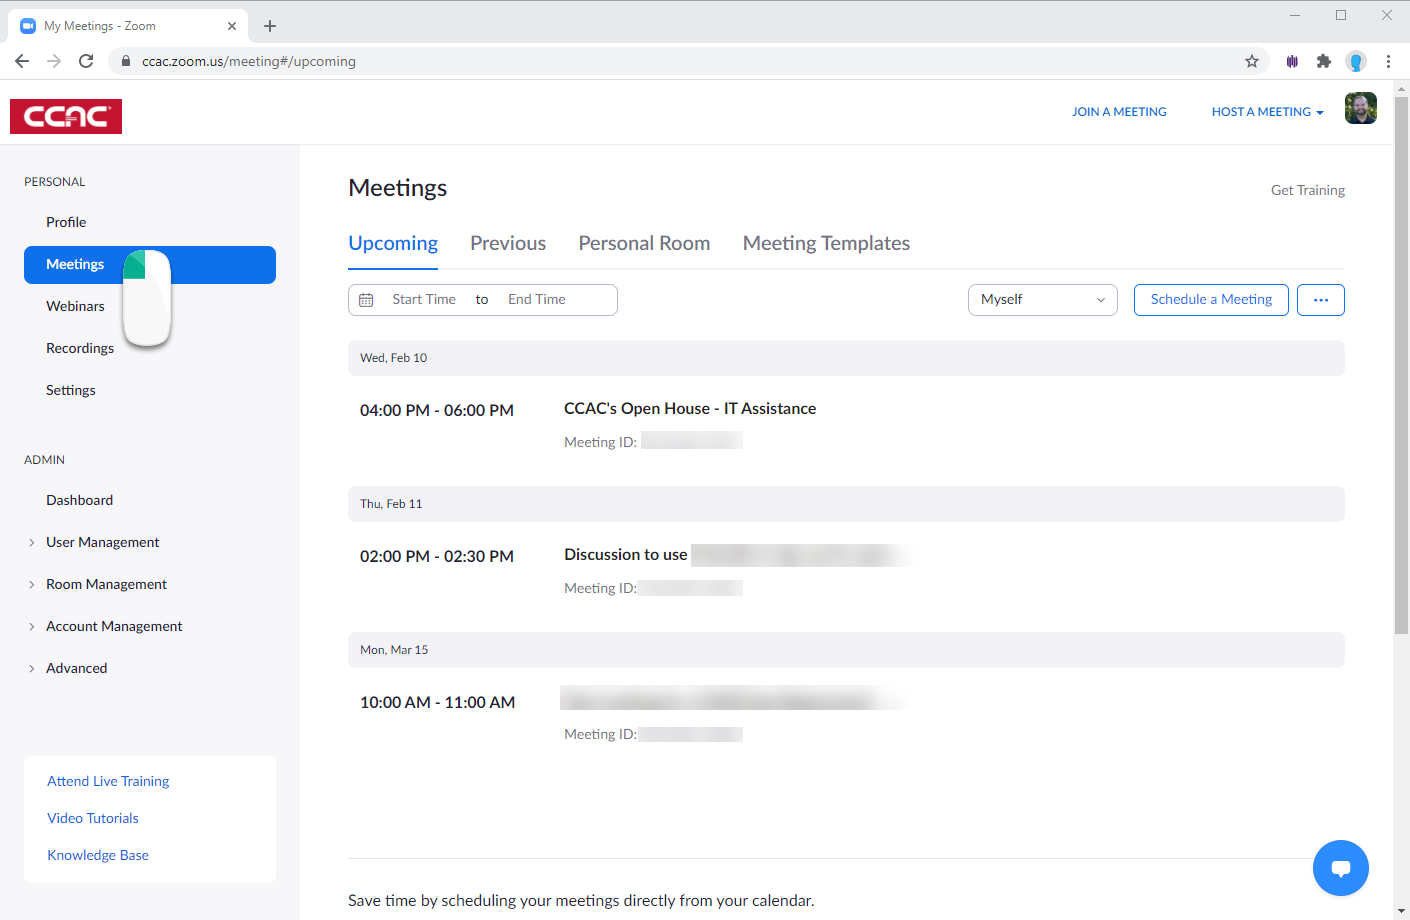Open the Knowledge Base link
The width and height of the screenshot is (1410, 920).
coord(98,855)
